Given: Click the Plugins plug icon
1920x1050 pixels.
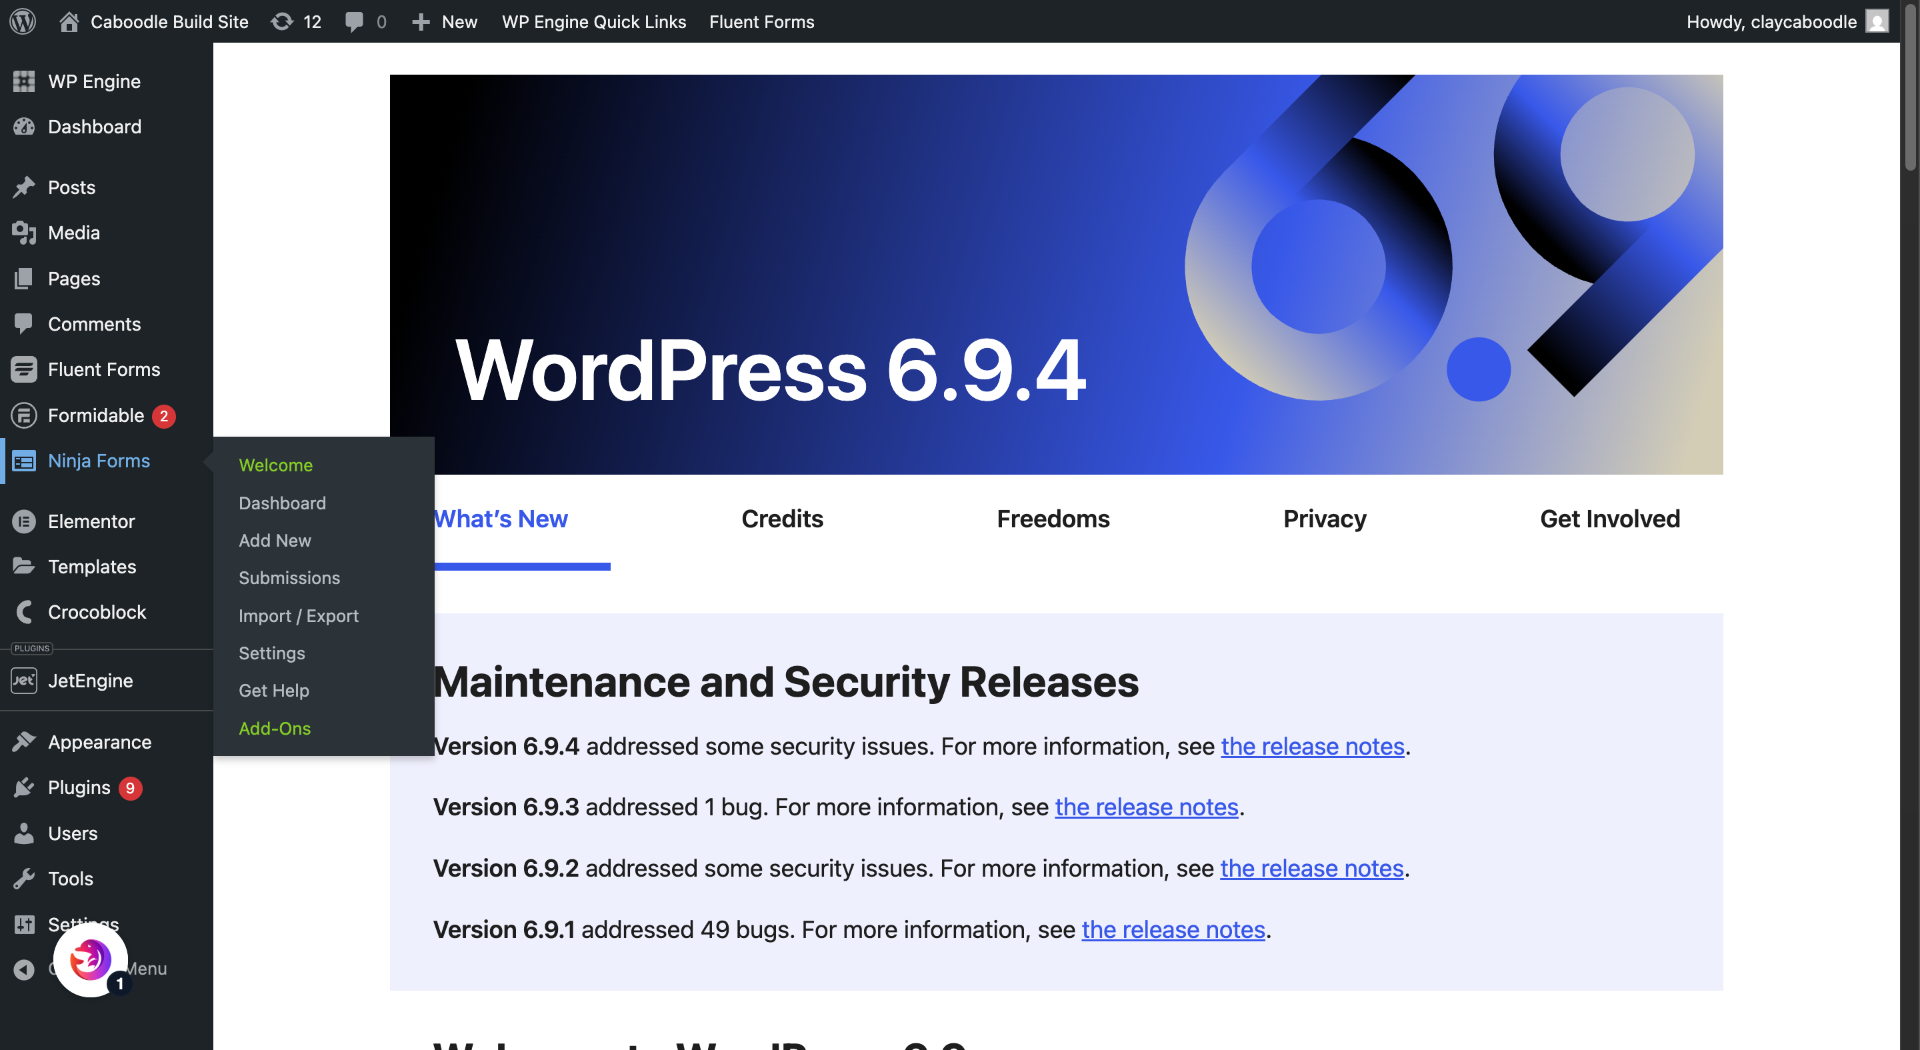Looking at the screenshot, I should click(24, 788).
